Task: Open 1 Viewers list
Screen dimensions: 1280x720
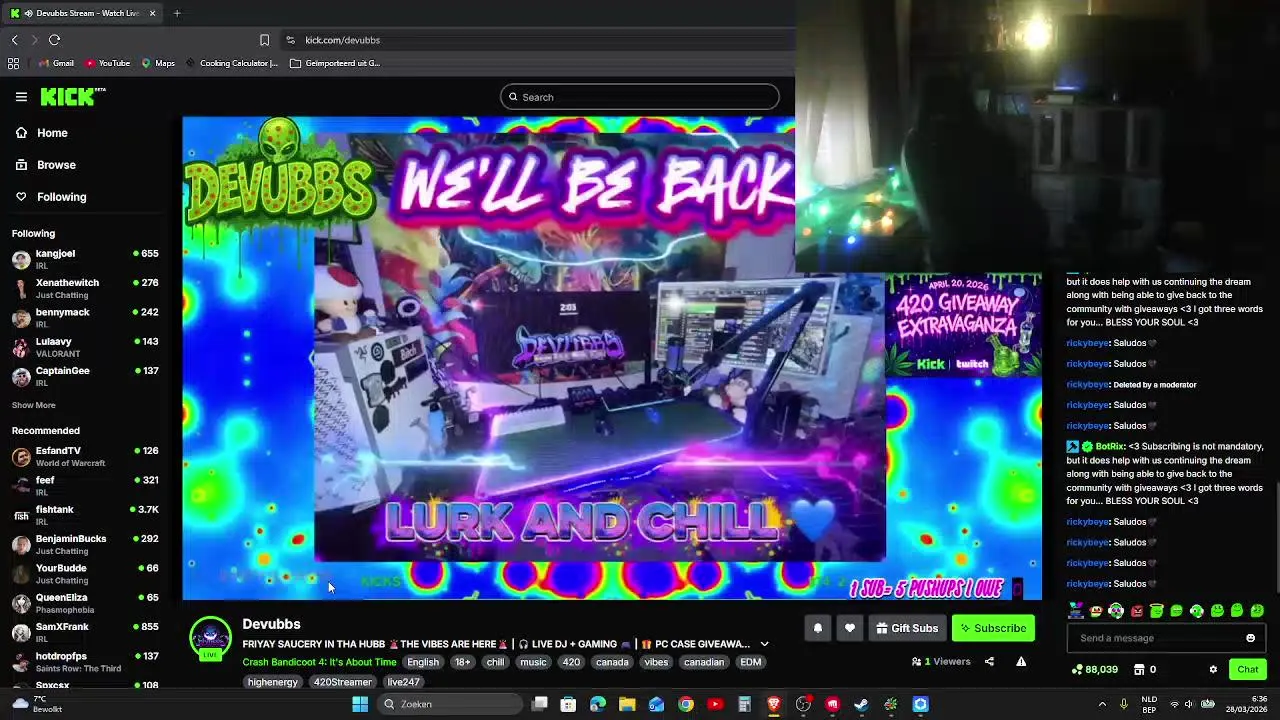Action: (941, 661)
